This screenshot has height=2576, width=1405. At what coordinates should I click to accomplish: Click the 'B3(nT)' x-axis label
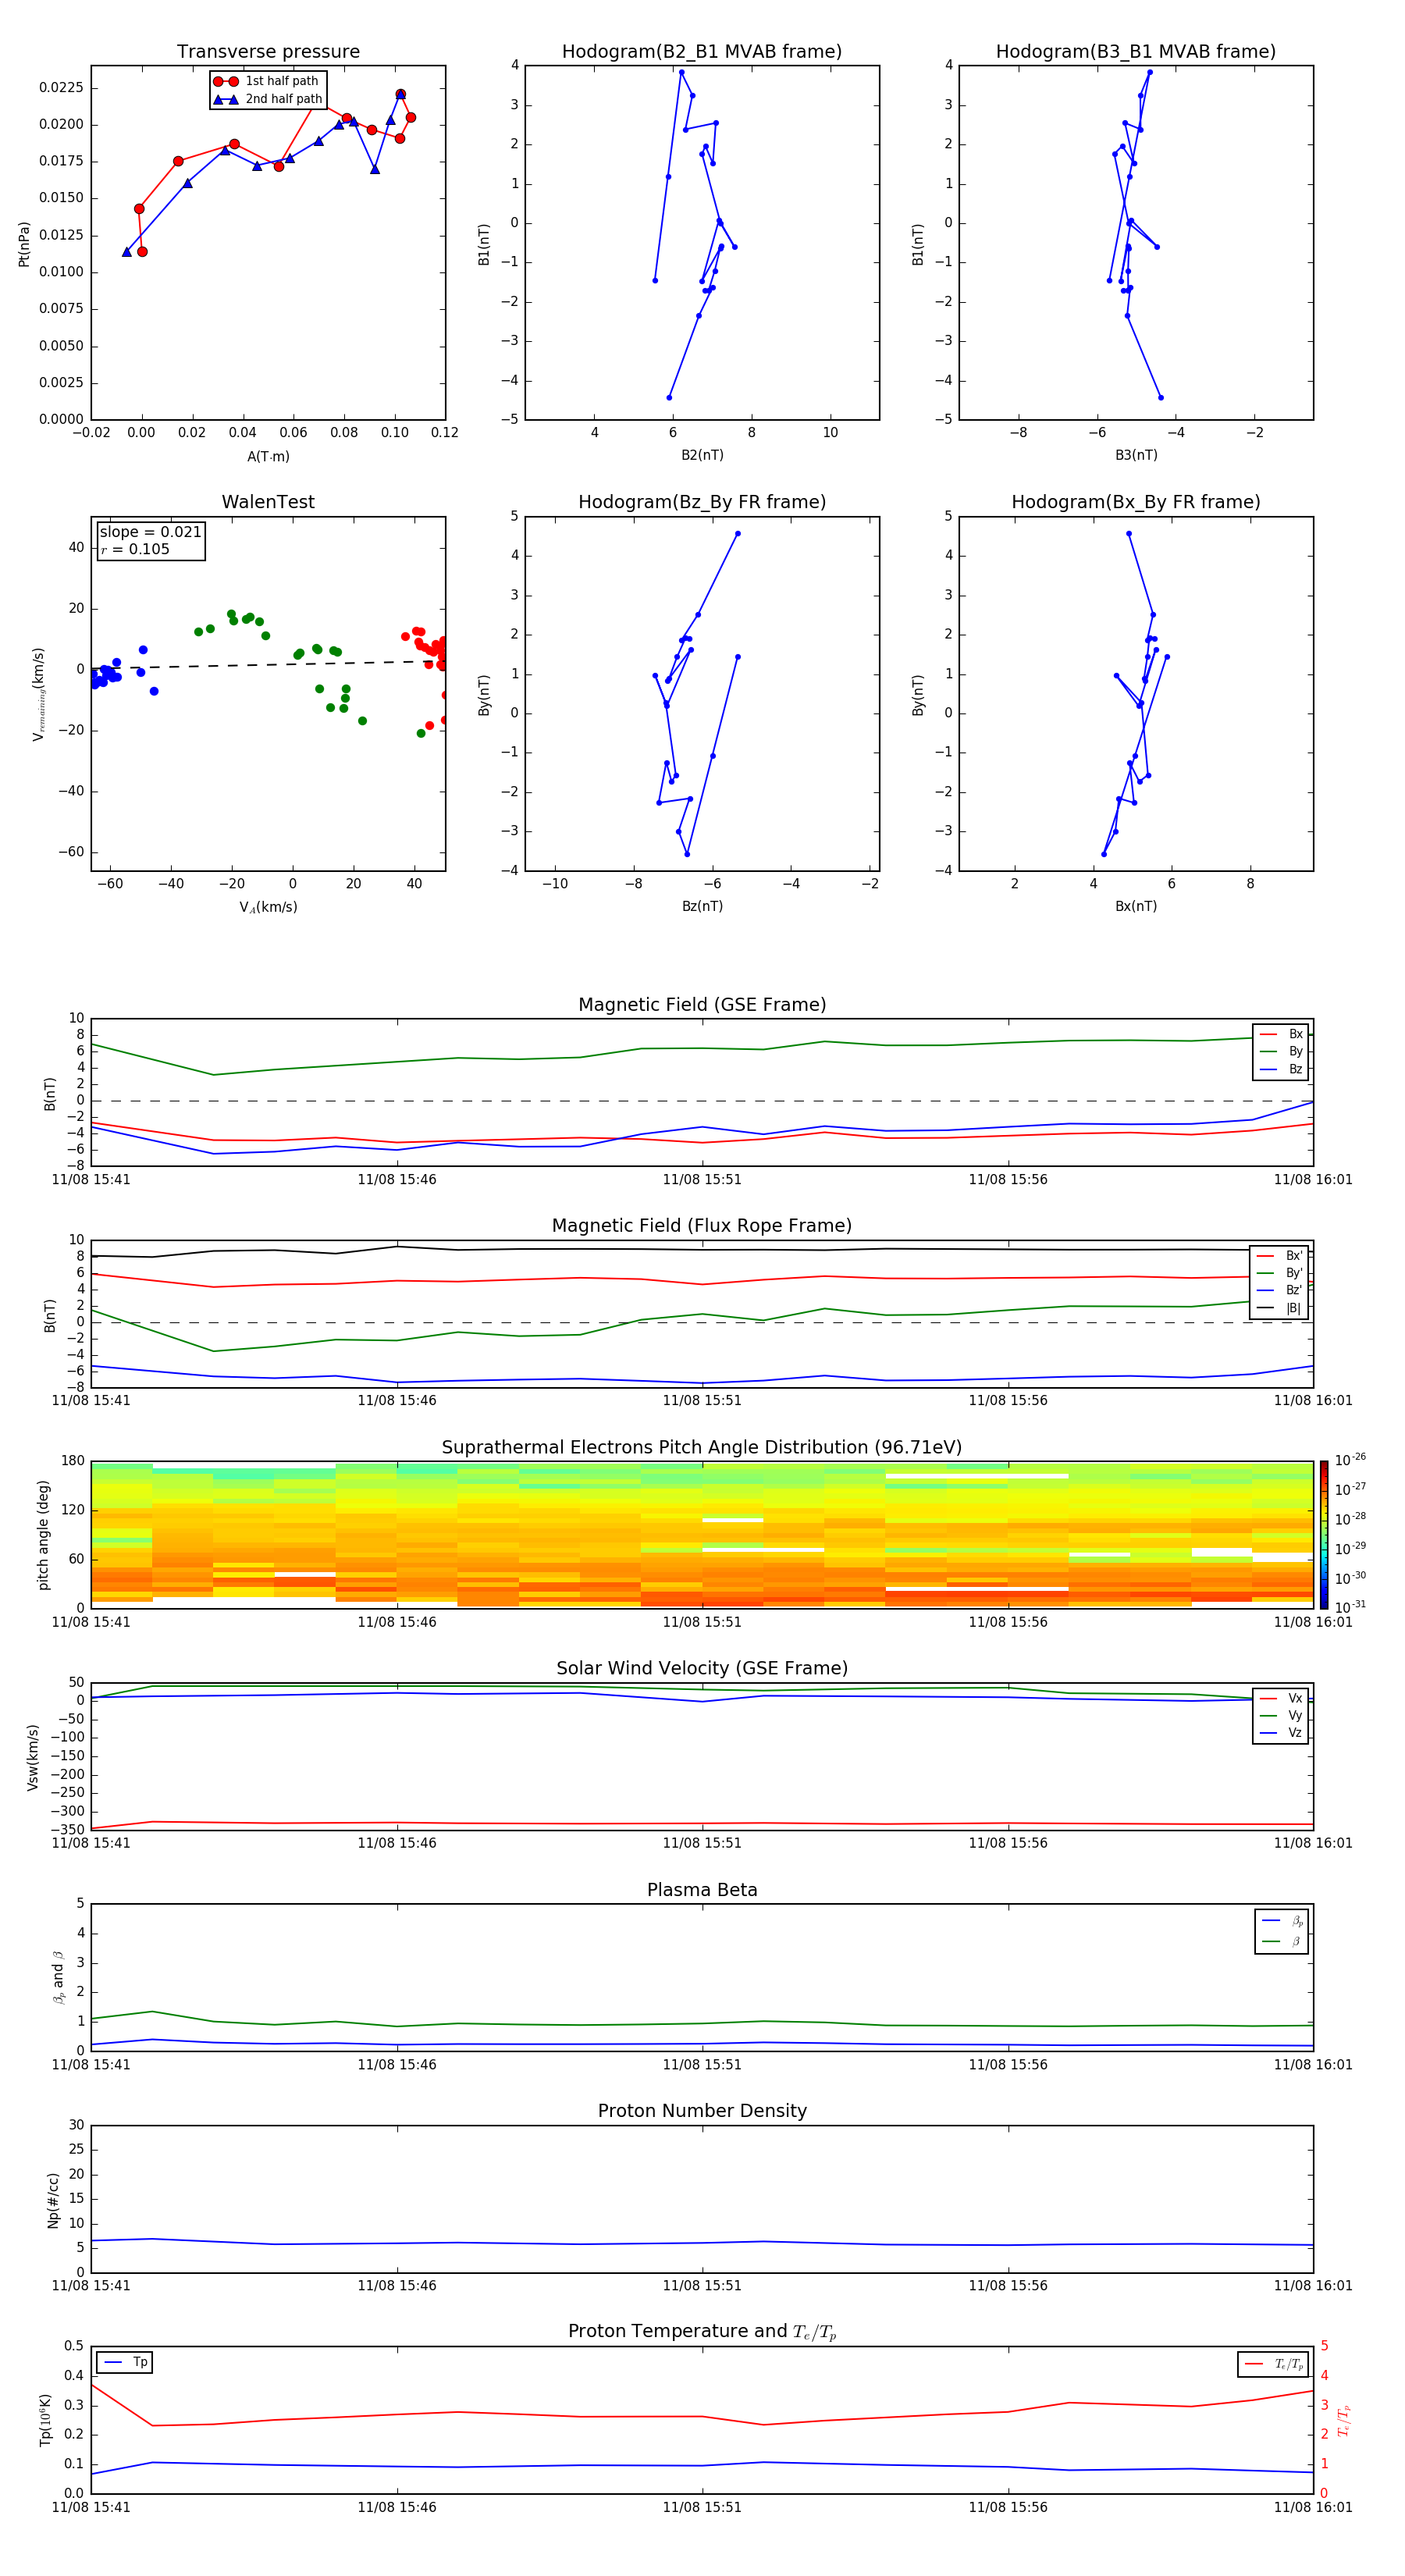1136,455
